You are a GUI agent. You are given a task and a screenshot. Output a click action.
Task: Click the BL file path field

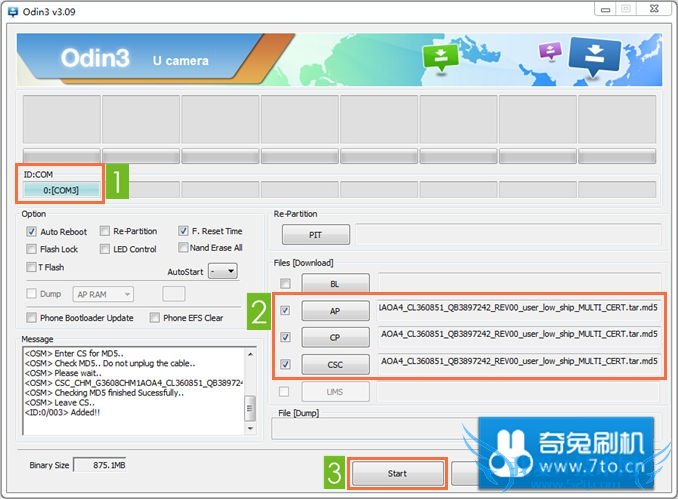point(519,282)
